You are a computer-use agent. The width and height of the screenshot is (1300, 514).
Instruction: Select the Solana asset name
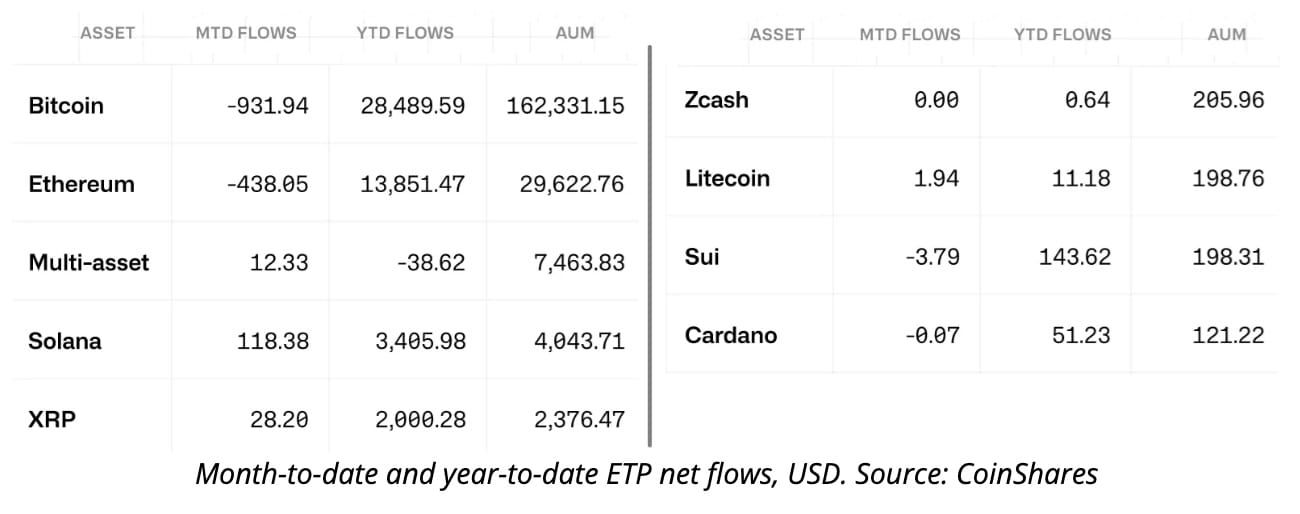click(x=65, y=341)
